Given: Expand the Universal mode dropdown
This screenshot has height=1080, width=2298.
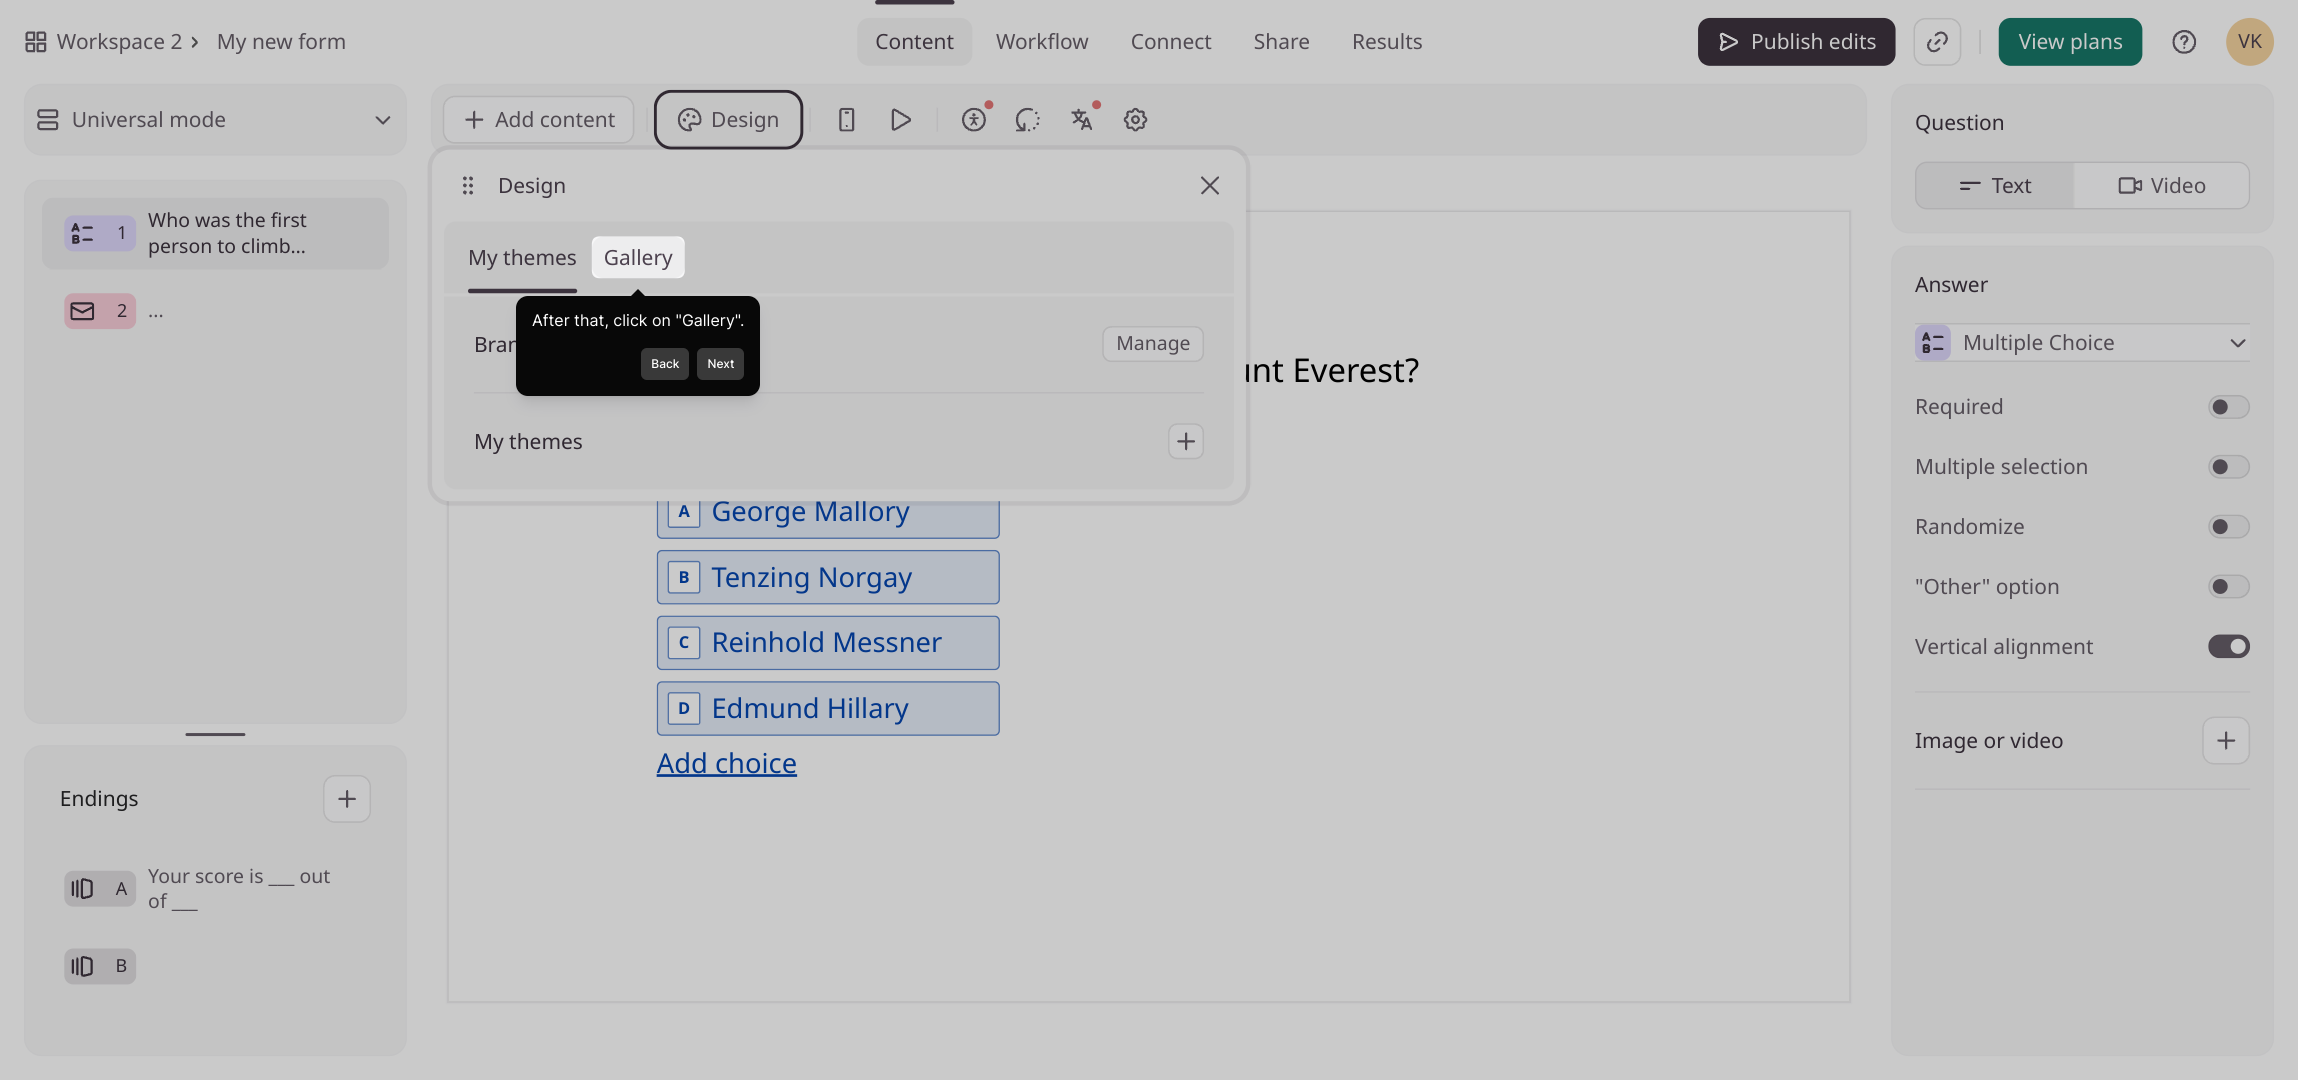Looking at the screenshot, I should pos(215,120).
